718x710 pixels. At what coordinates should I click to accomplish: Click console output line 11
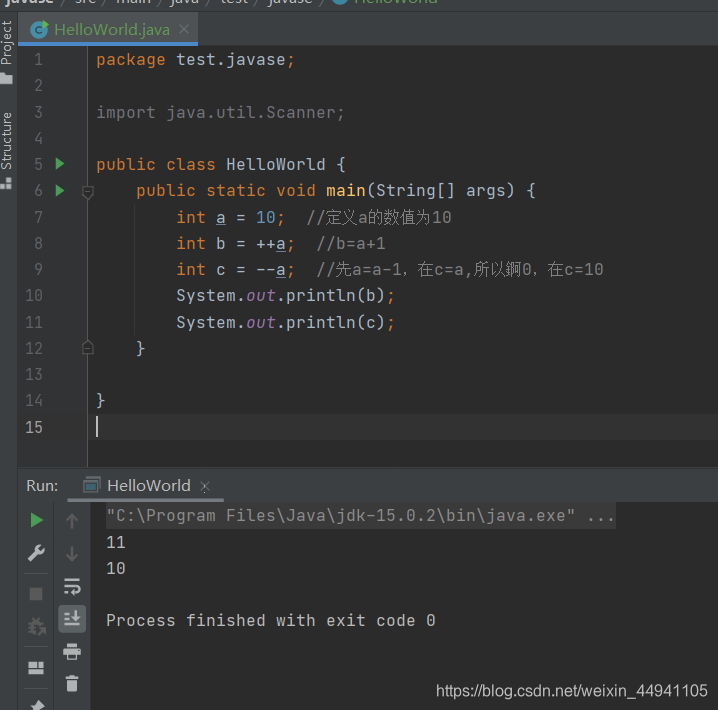[115, 542]
